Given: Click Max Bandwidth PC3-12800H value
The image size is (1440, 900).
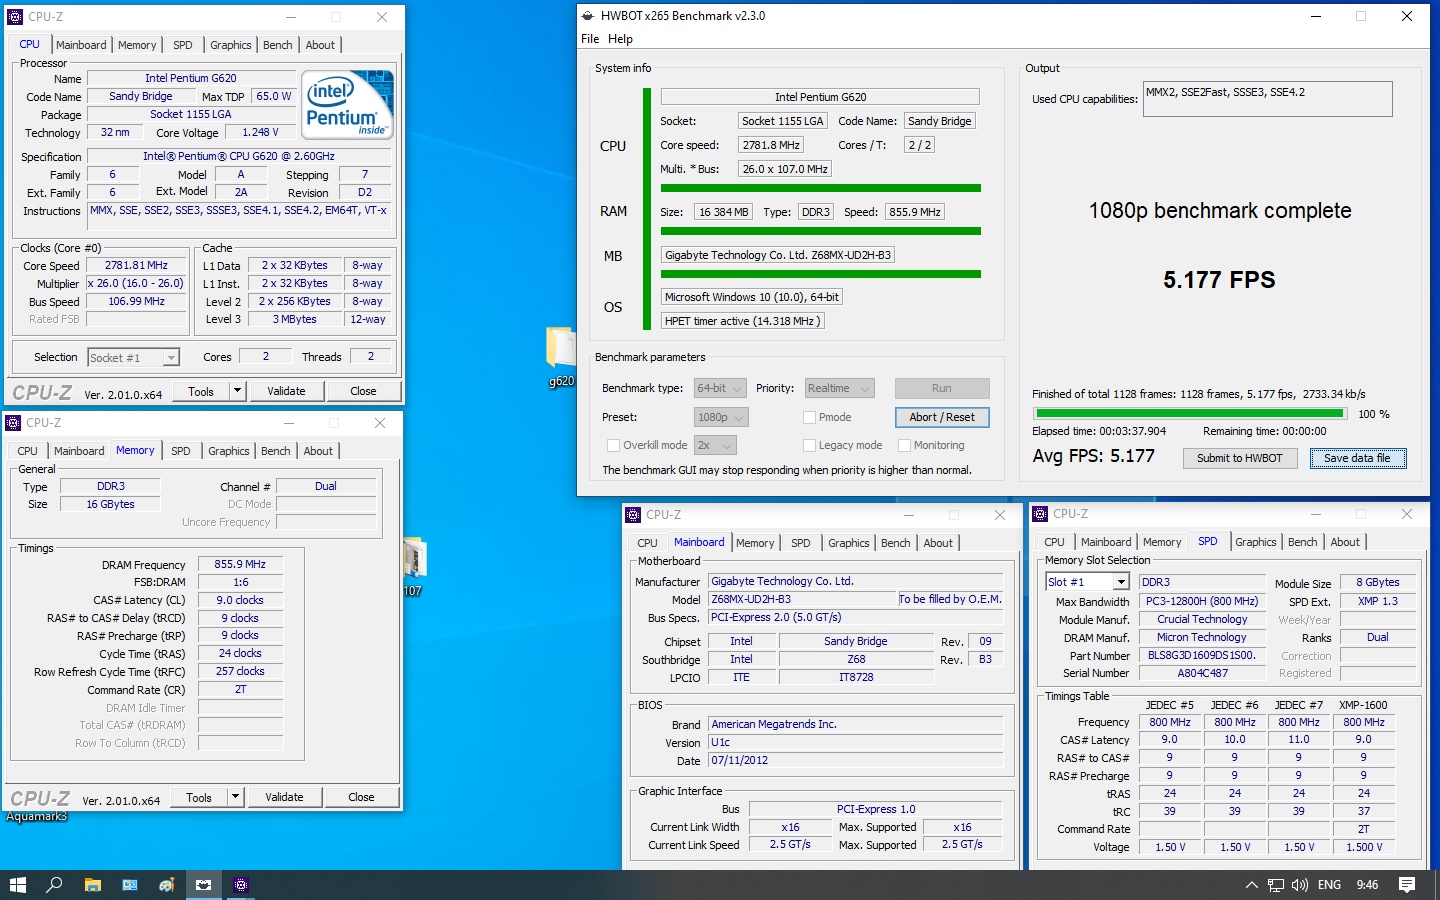Looking at the screenshot, I should coord(1202,601).
